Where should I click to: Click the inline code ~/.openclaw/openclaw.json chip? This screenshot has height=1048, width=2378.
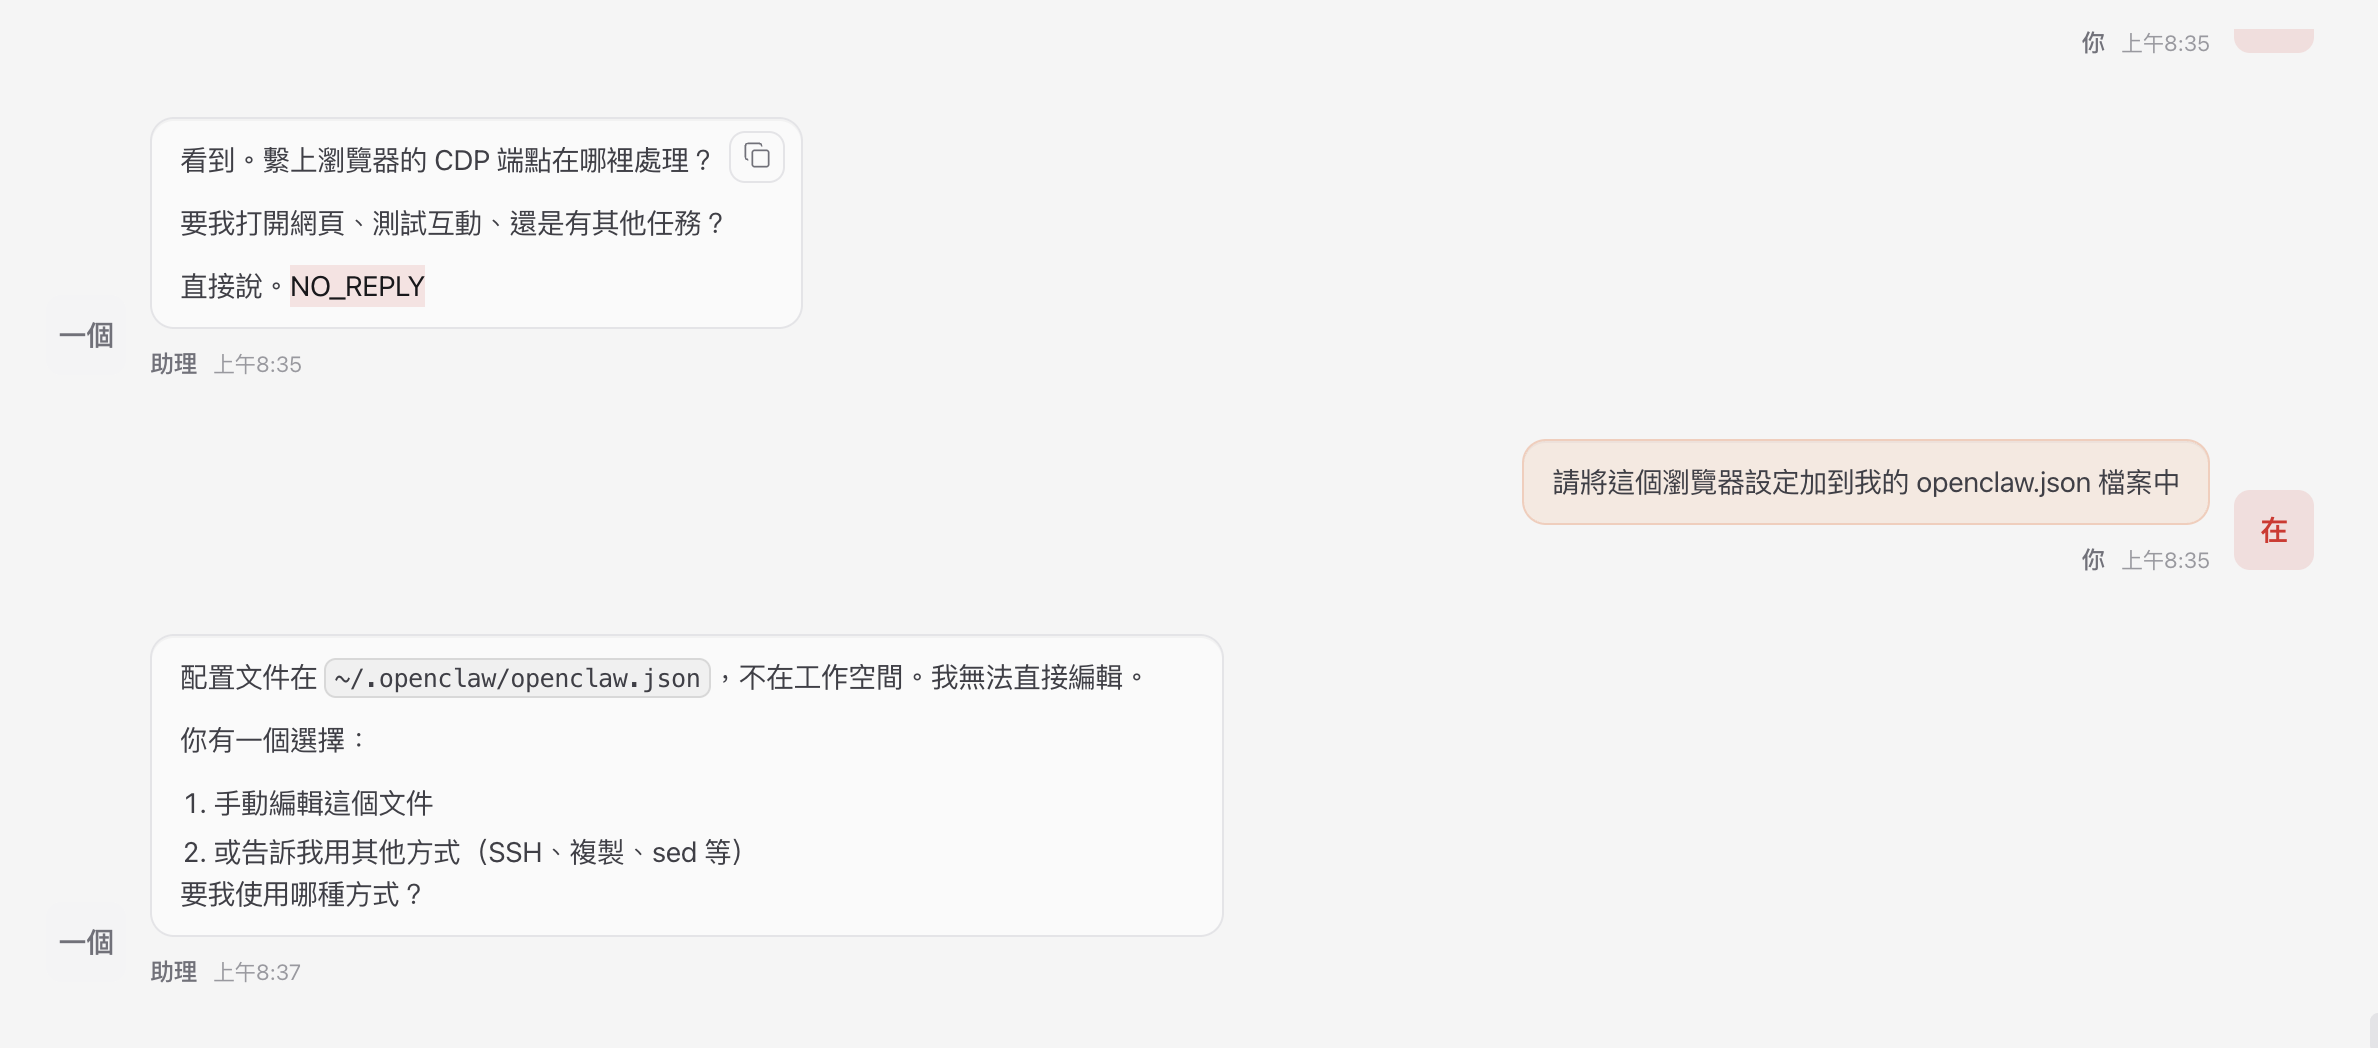click(517, 678)
